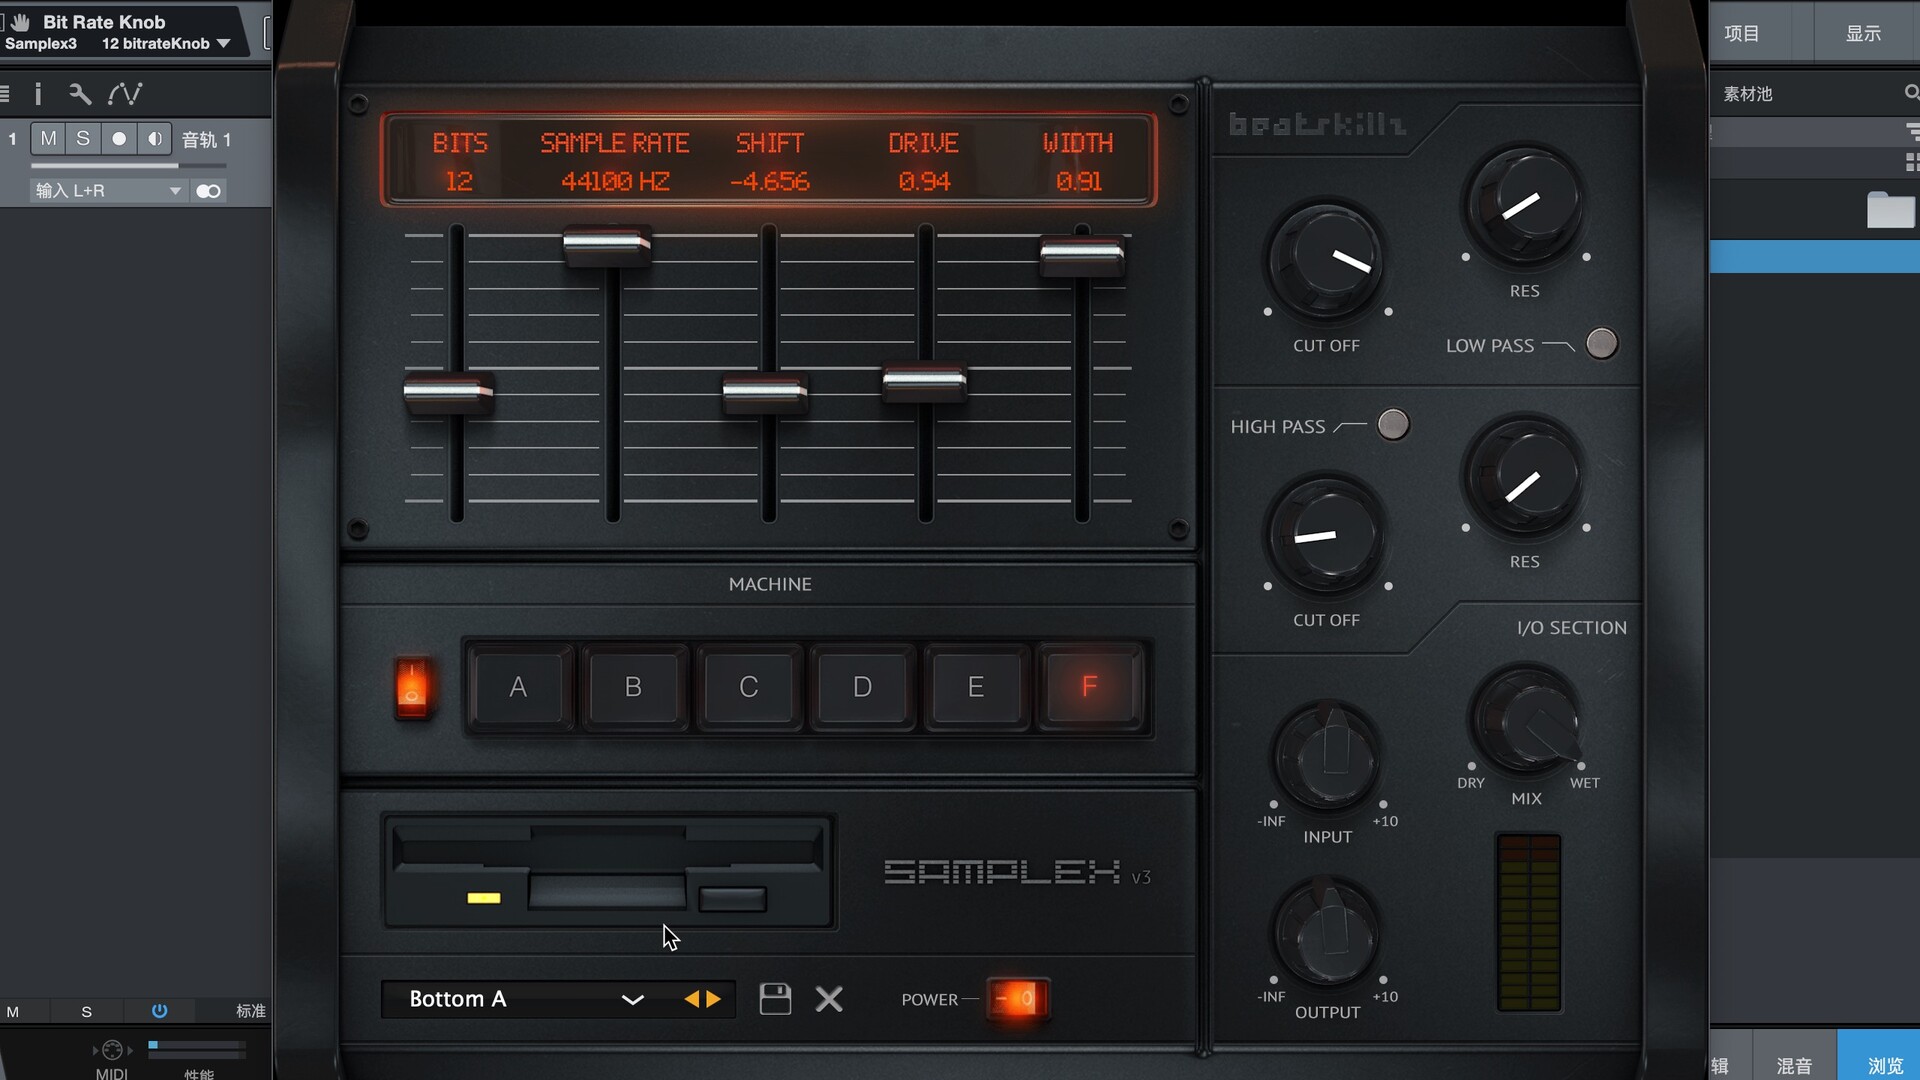Expand the 输入 L+R input dropdown
The image size is (1920, 1080).
175,191
